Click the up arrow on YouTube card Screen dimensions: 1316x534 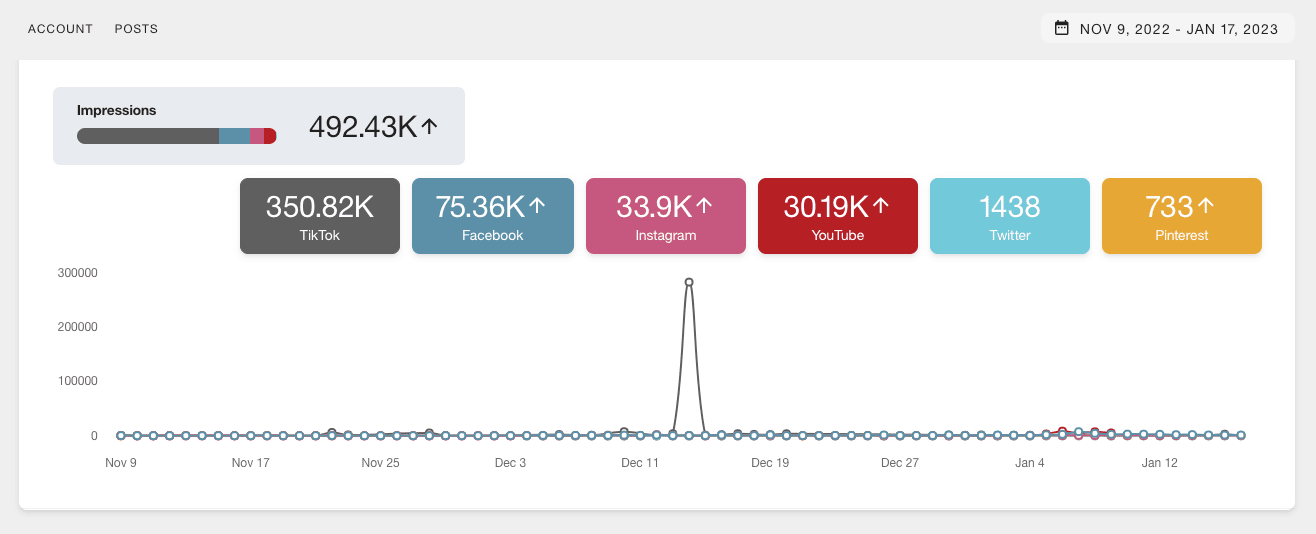tap(881, 206)
